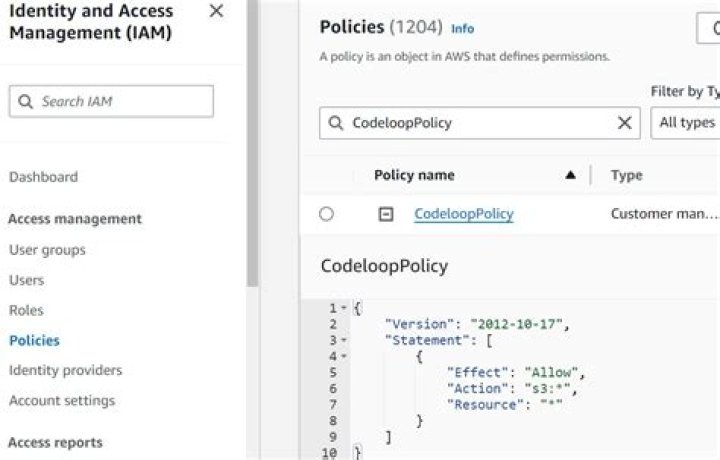
Task: Open User groups in sidebar
Action: click(47, 250)
